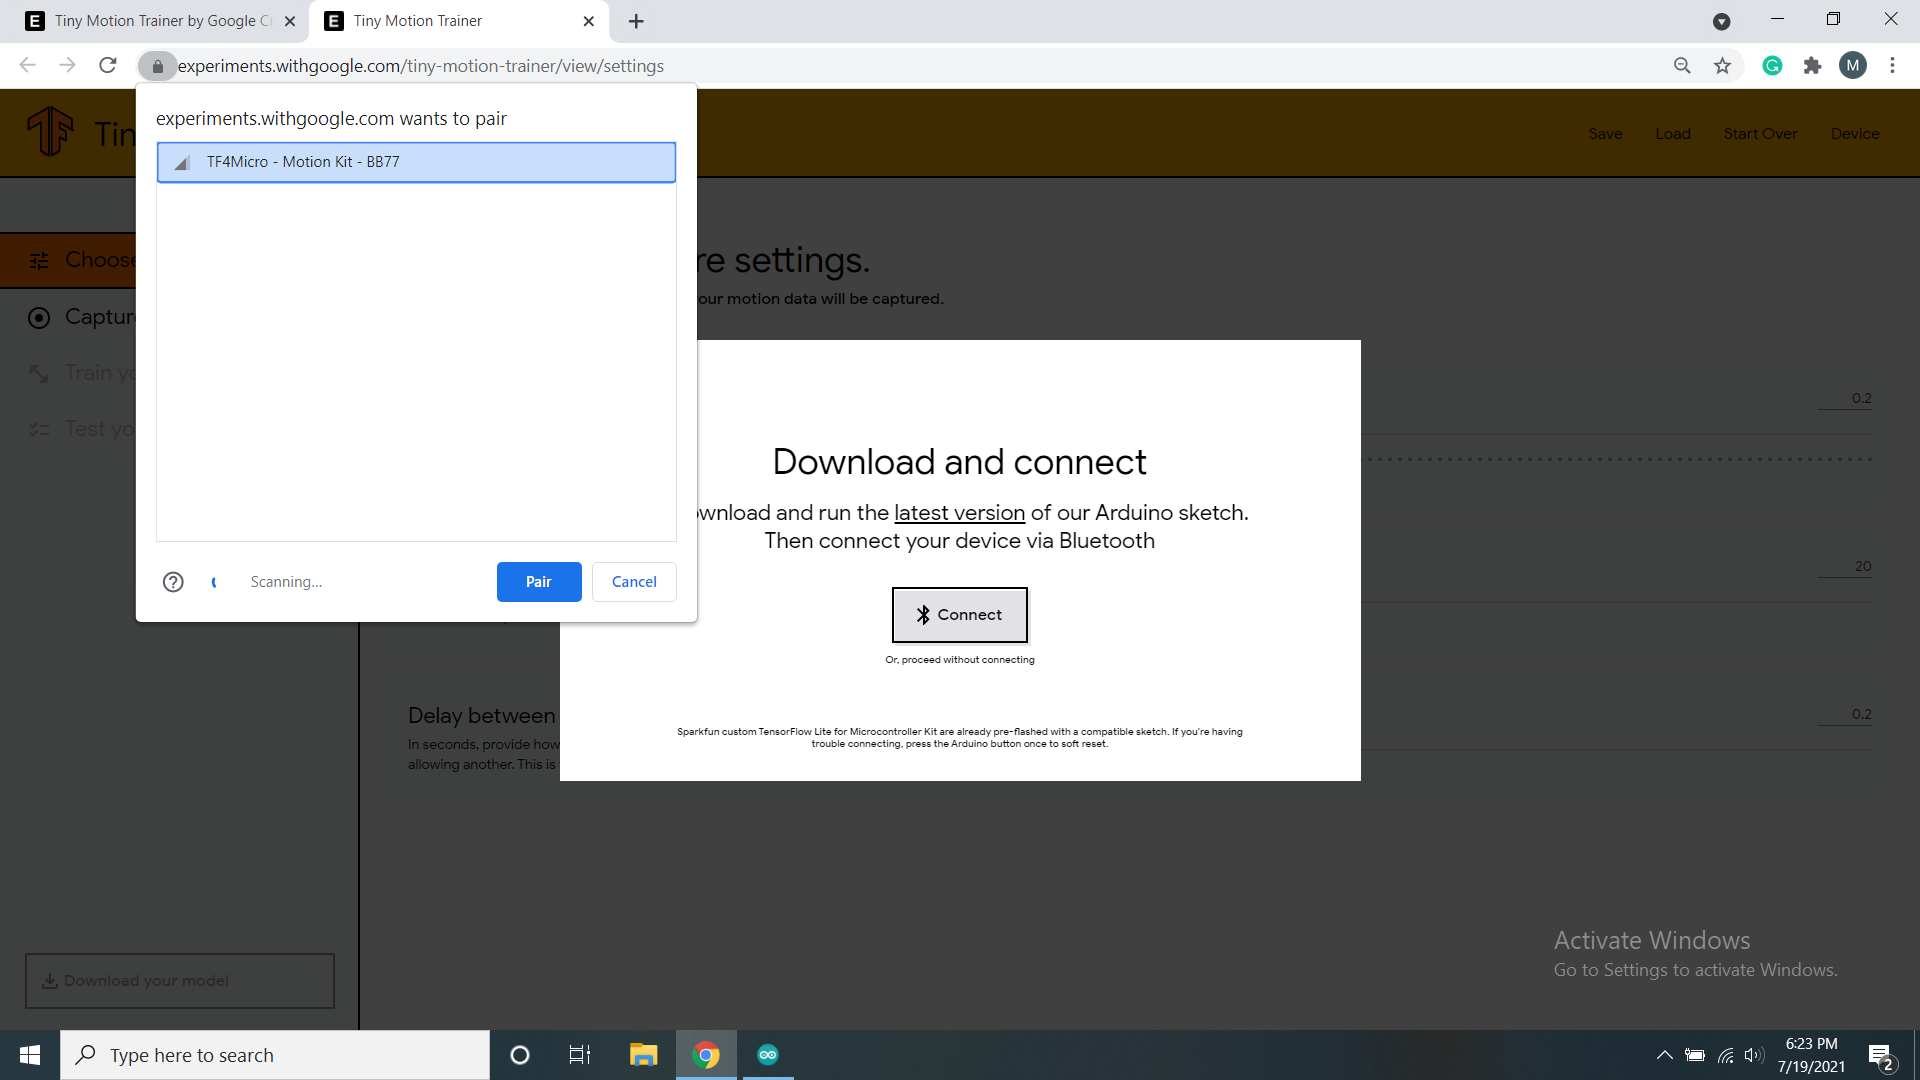Image resolution: width=1920 pixels, height=1080 pixels.
Task: Open Task View icon
Action: (x=580, y=1055)
